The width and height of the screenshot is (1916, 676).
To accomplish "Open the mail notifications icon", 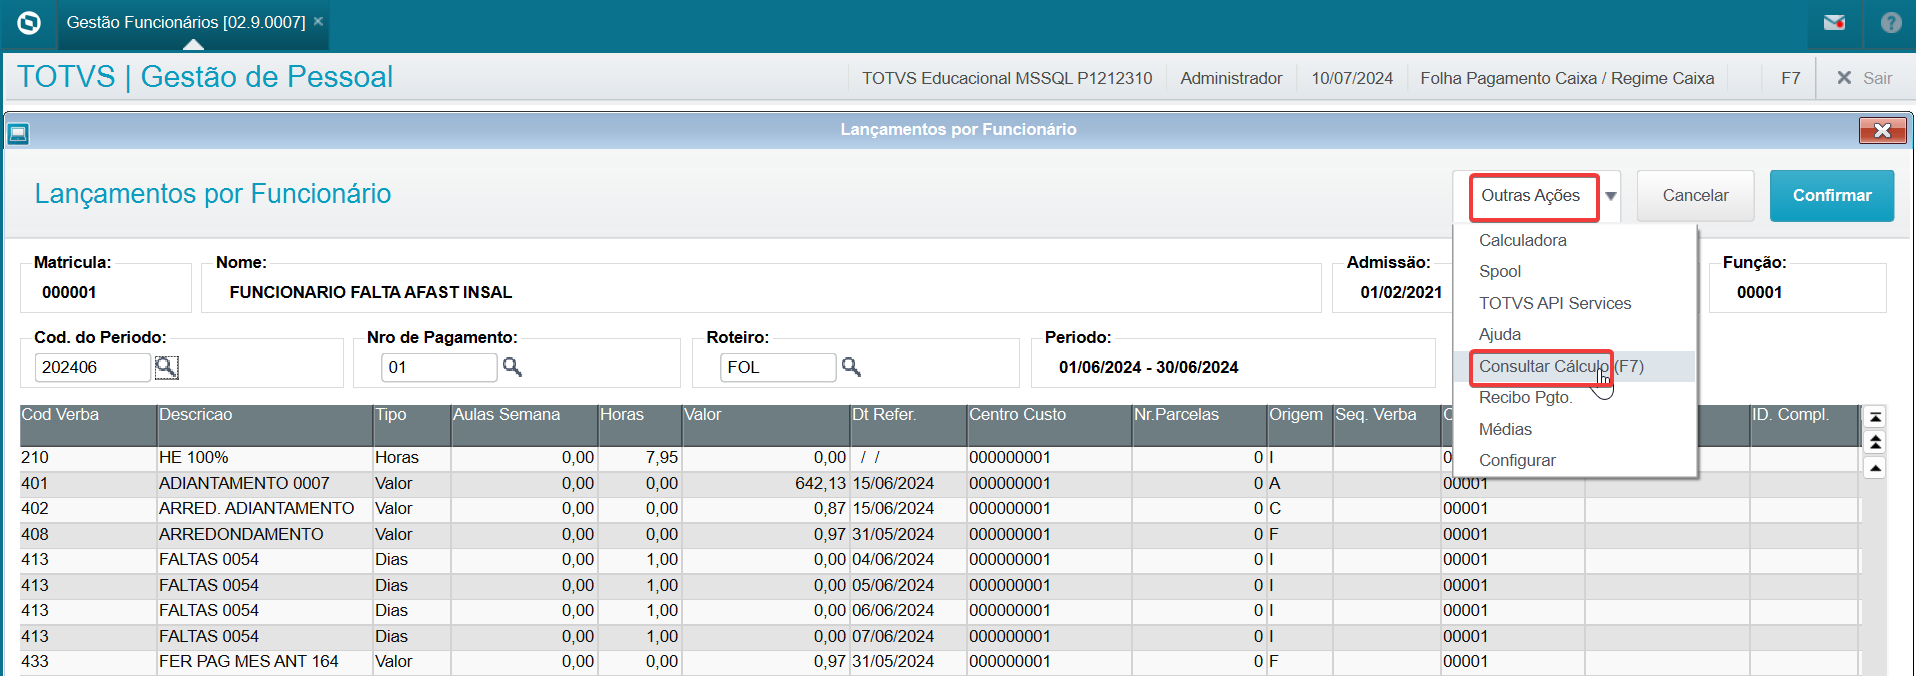I will [1834, 23].
